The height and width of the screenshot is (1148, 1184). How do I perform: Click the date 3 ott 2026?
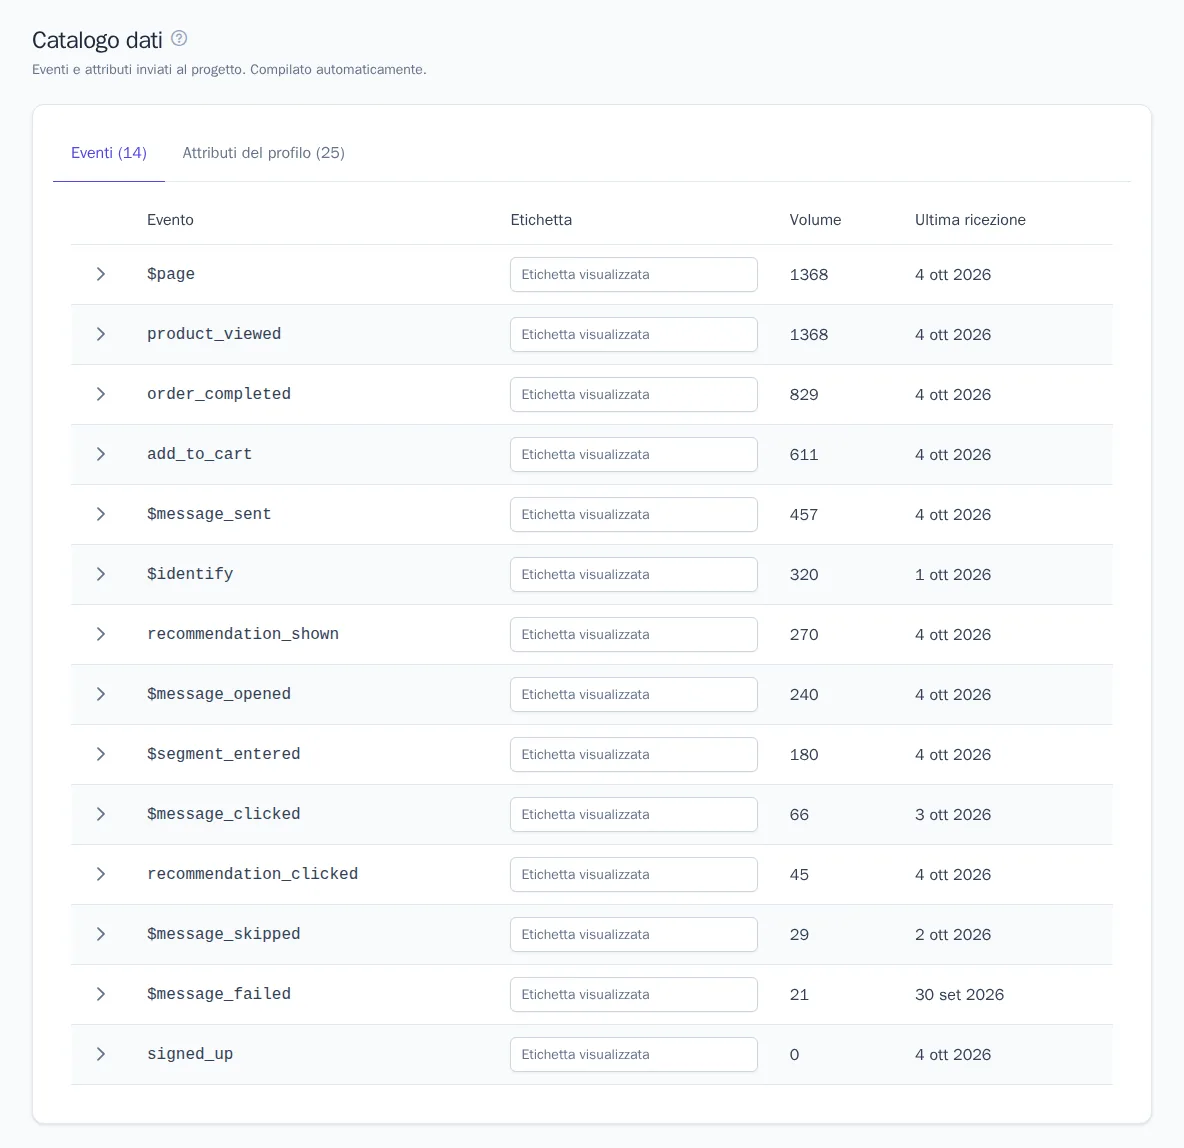tap(952, 814)
